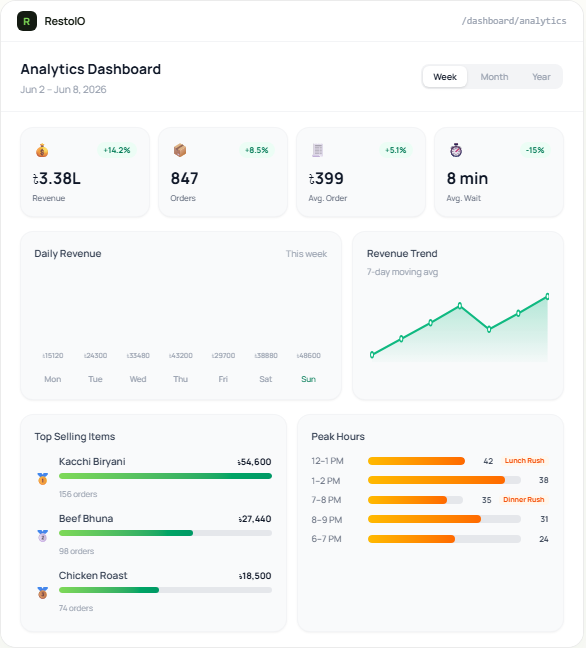
Task: Click the 3.38L revenue value
Action: [x=57, y=179]
